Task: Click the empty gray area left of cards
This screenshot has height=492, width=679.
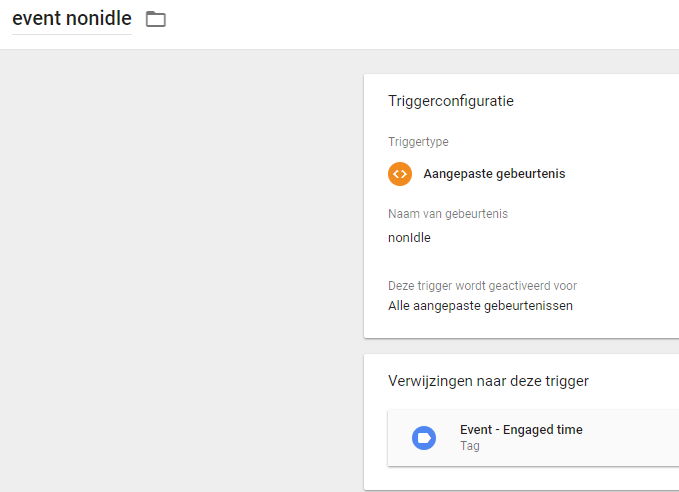Action: coord(180,270)
